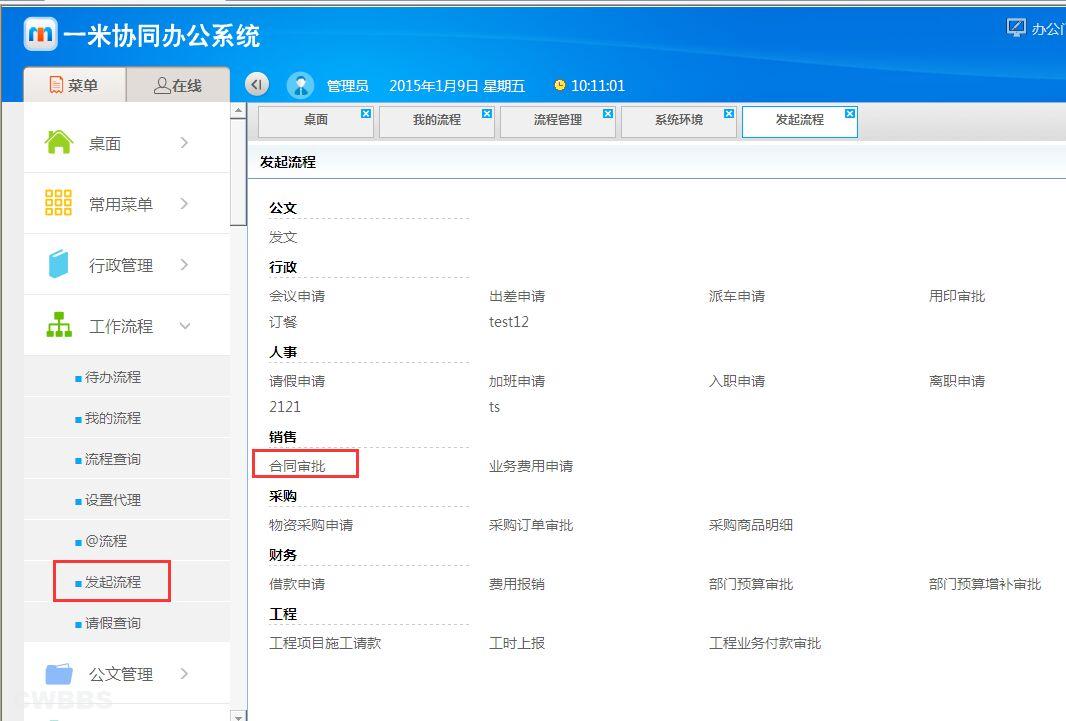Start the 发文 workflow

[x=283, y=237]
